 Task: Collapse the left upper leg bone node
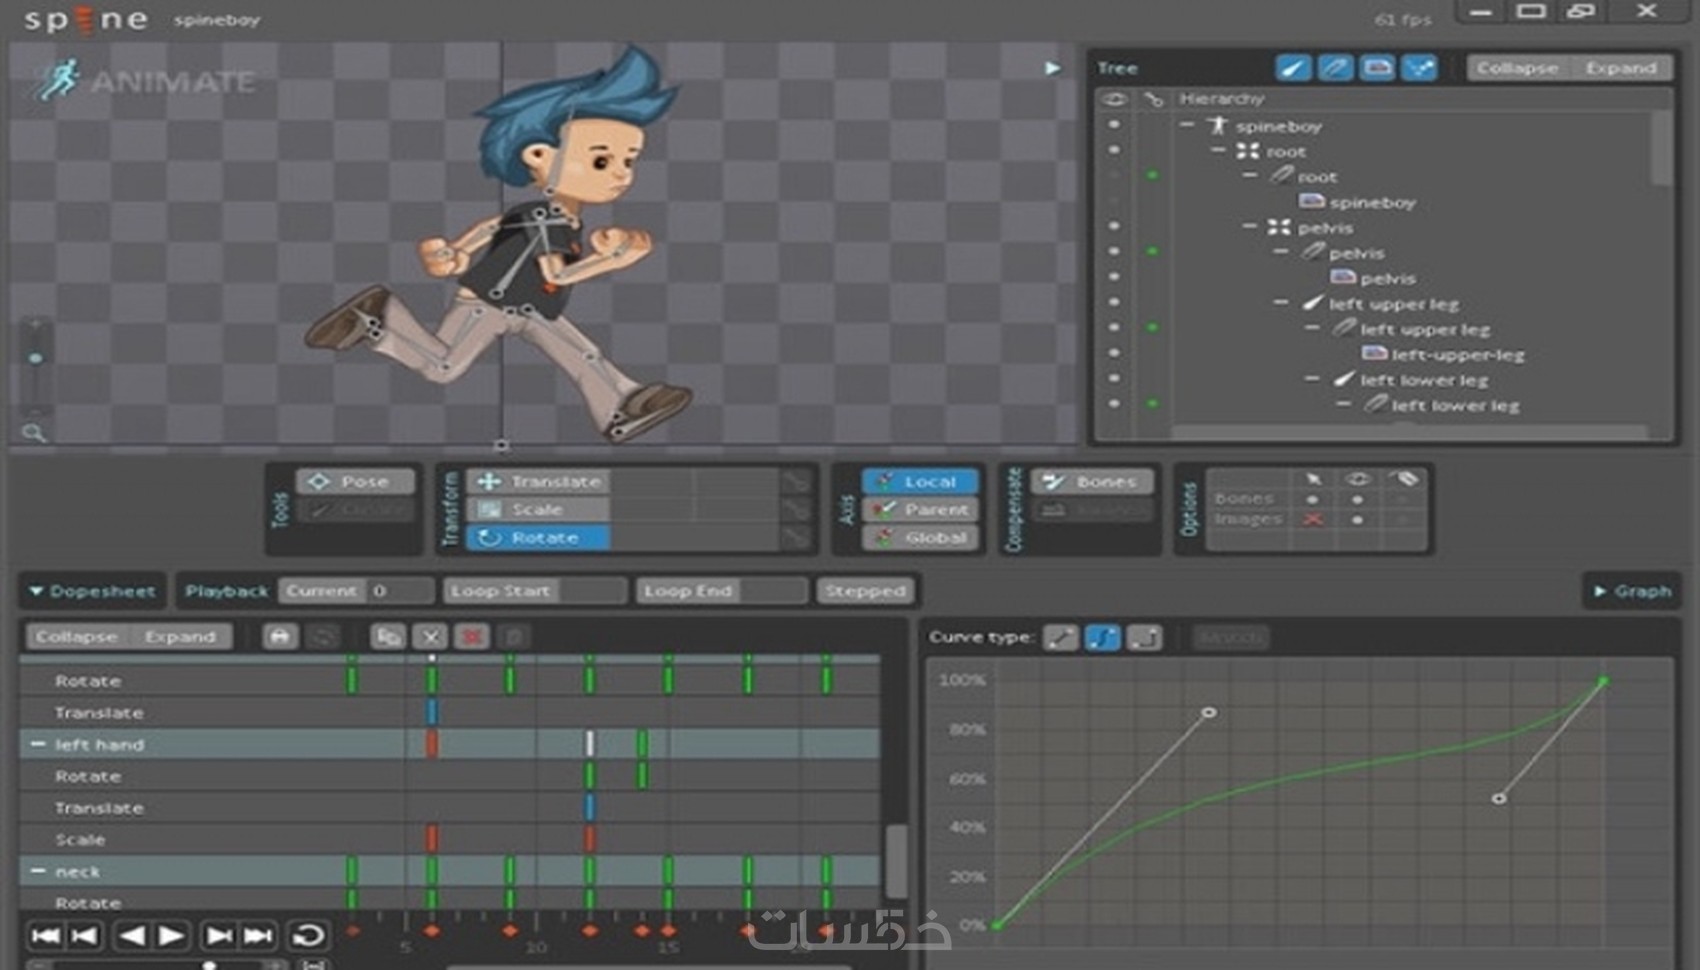click(x=1281, y=302)
